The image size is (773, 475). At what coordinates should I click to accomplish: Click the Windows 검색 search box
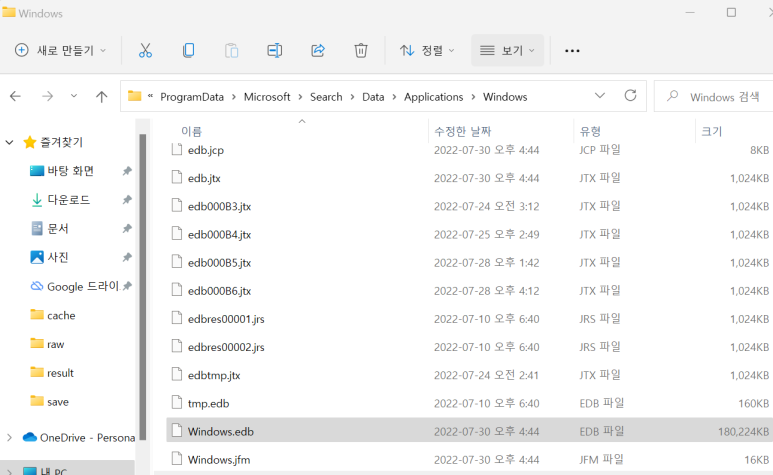pos(713,96)
